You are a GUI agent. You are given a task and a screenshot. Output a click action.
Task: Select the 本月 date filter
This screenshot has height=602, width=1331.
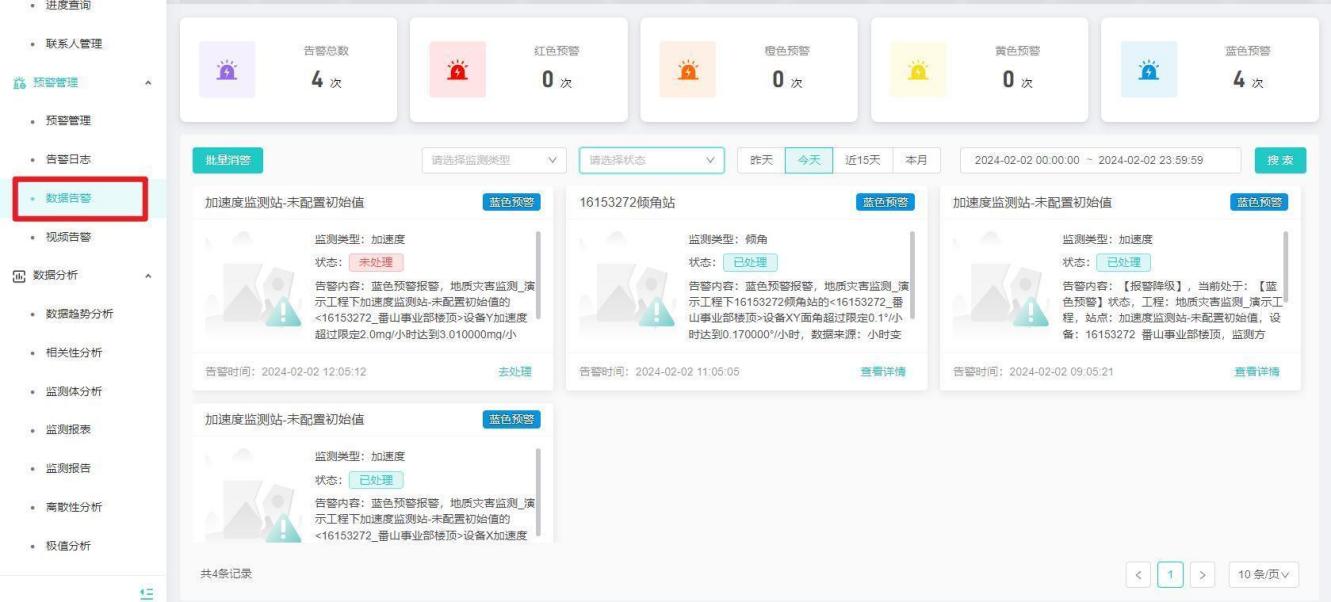pos(915,160)
